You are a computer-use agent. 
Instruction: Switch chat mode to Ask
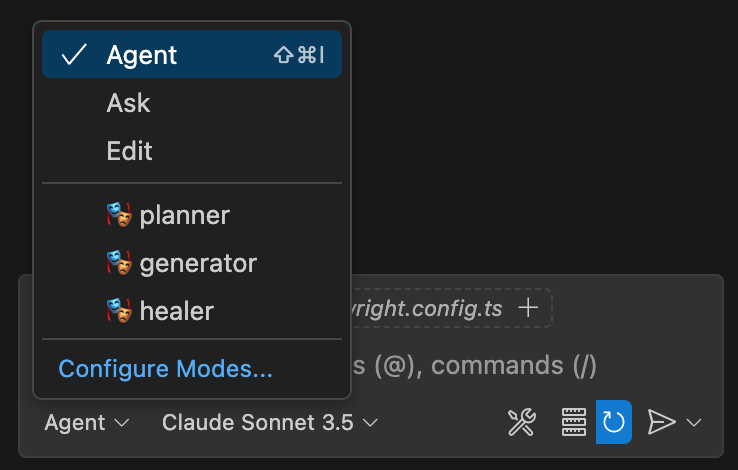[128, 103]
